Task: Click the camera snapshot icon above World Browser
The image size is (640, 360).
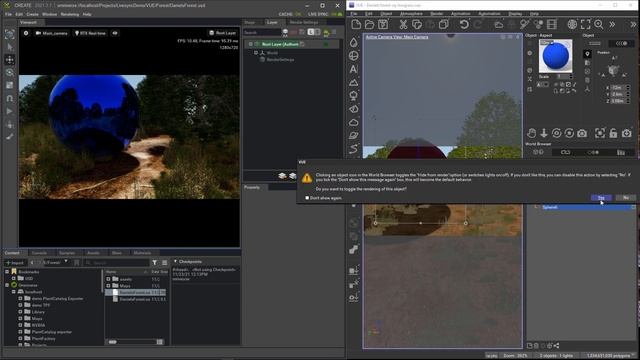Action: 582,133
